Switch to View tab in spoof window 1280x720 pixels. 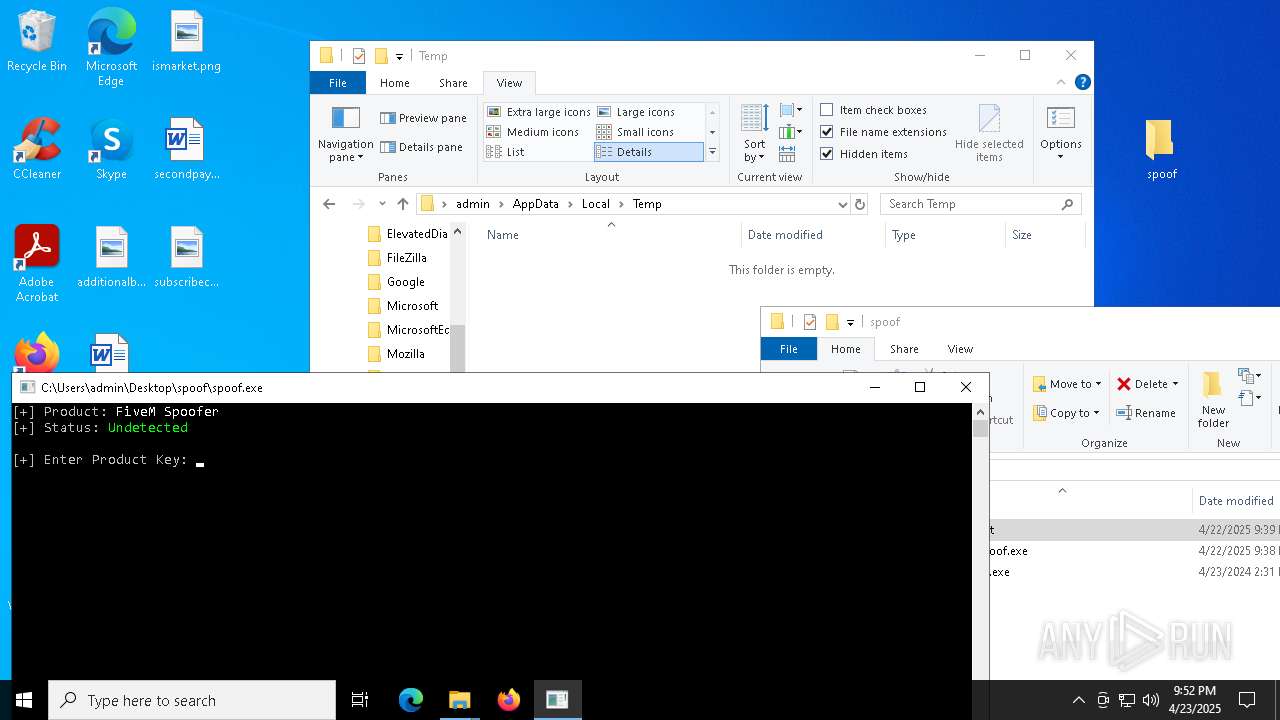(x=960, y=349)
